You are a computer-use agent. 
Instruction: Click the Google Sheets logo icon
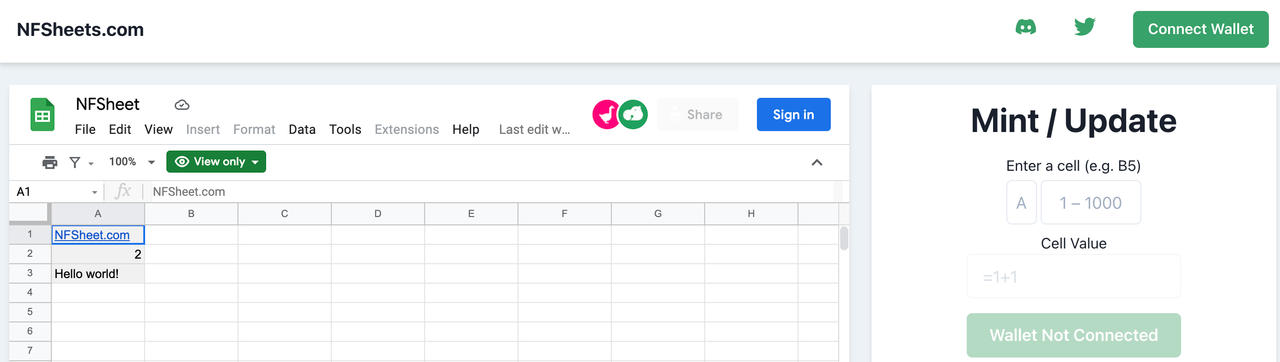coord(42,115)
